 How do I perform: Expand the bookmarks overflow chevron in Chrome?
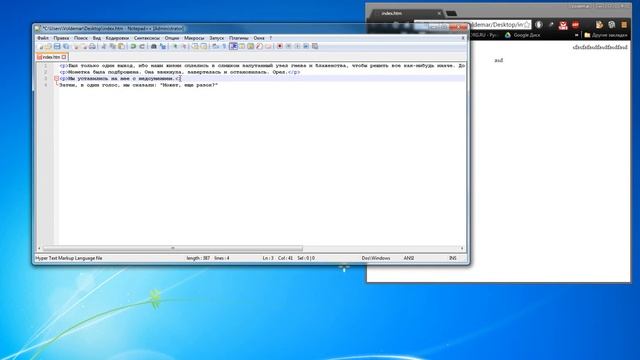(x=576, y=35)
